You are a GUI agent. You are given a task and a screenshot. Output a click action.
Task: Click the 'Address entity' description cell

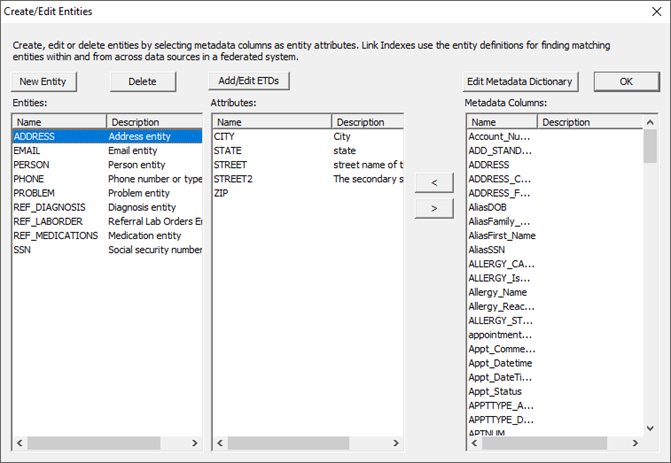pos(140,137)
